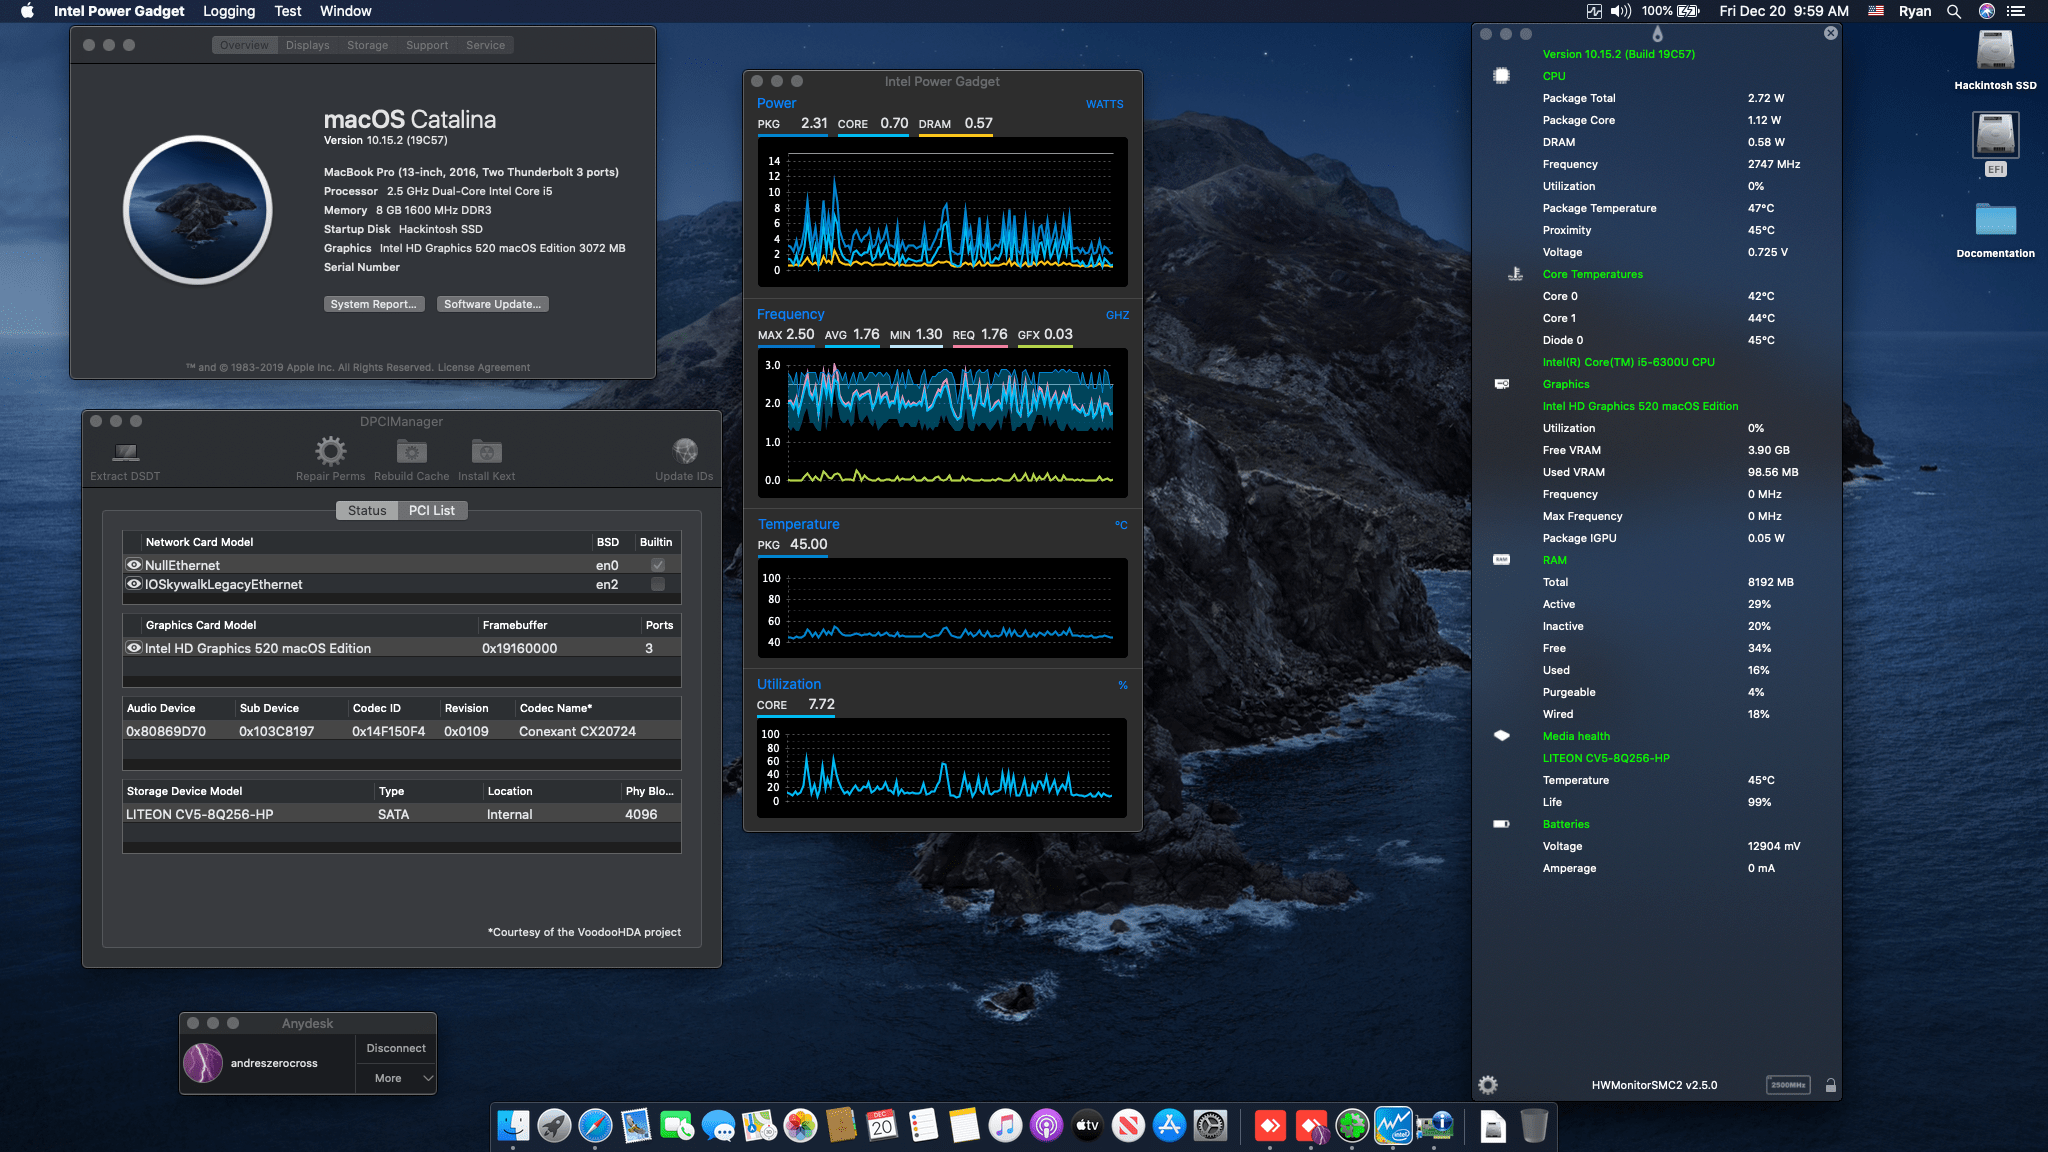
Task: Open Notification Center list icon
Action: click(2016, 11)
